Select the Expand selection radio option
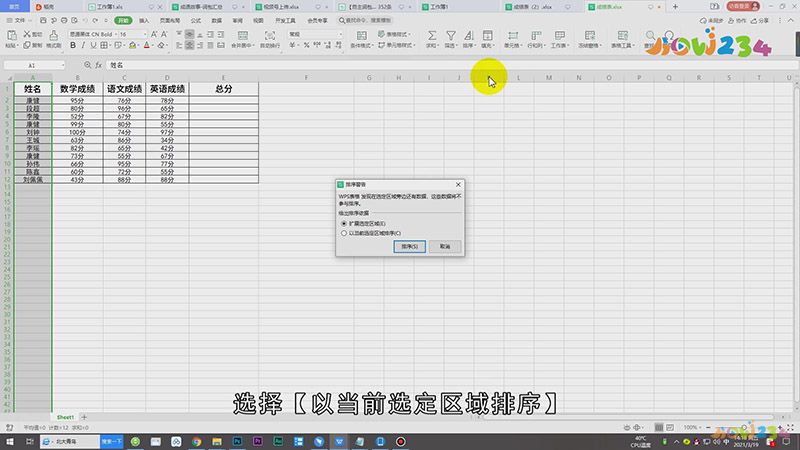800x450 pixels. tap(344, 223)
